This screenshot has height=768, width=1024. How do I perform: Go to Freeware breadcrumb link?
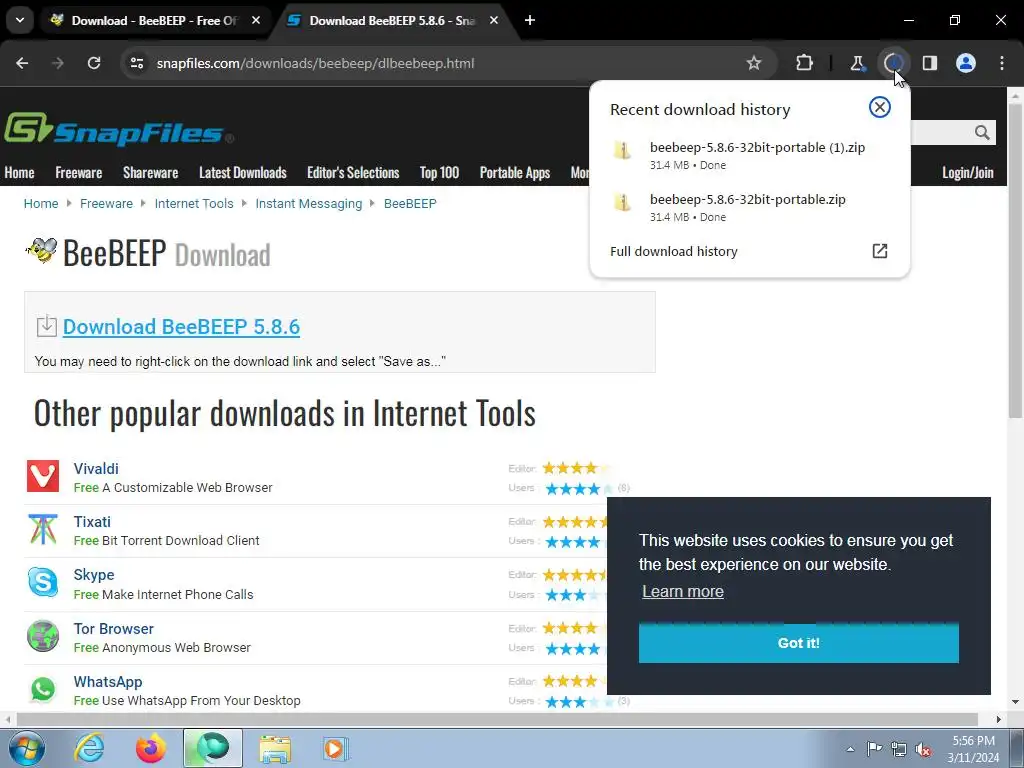point(106,204)
